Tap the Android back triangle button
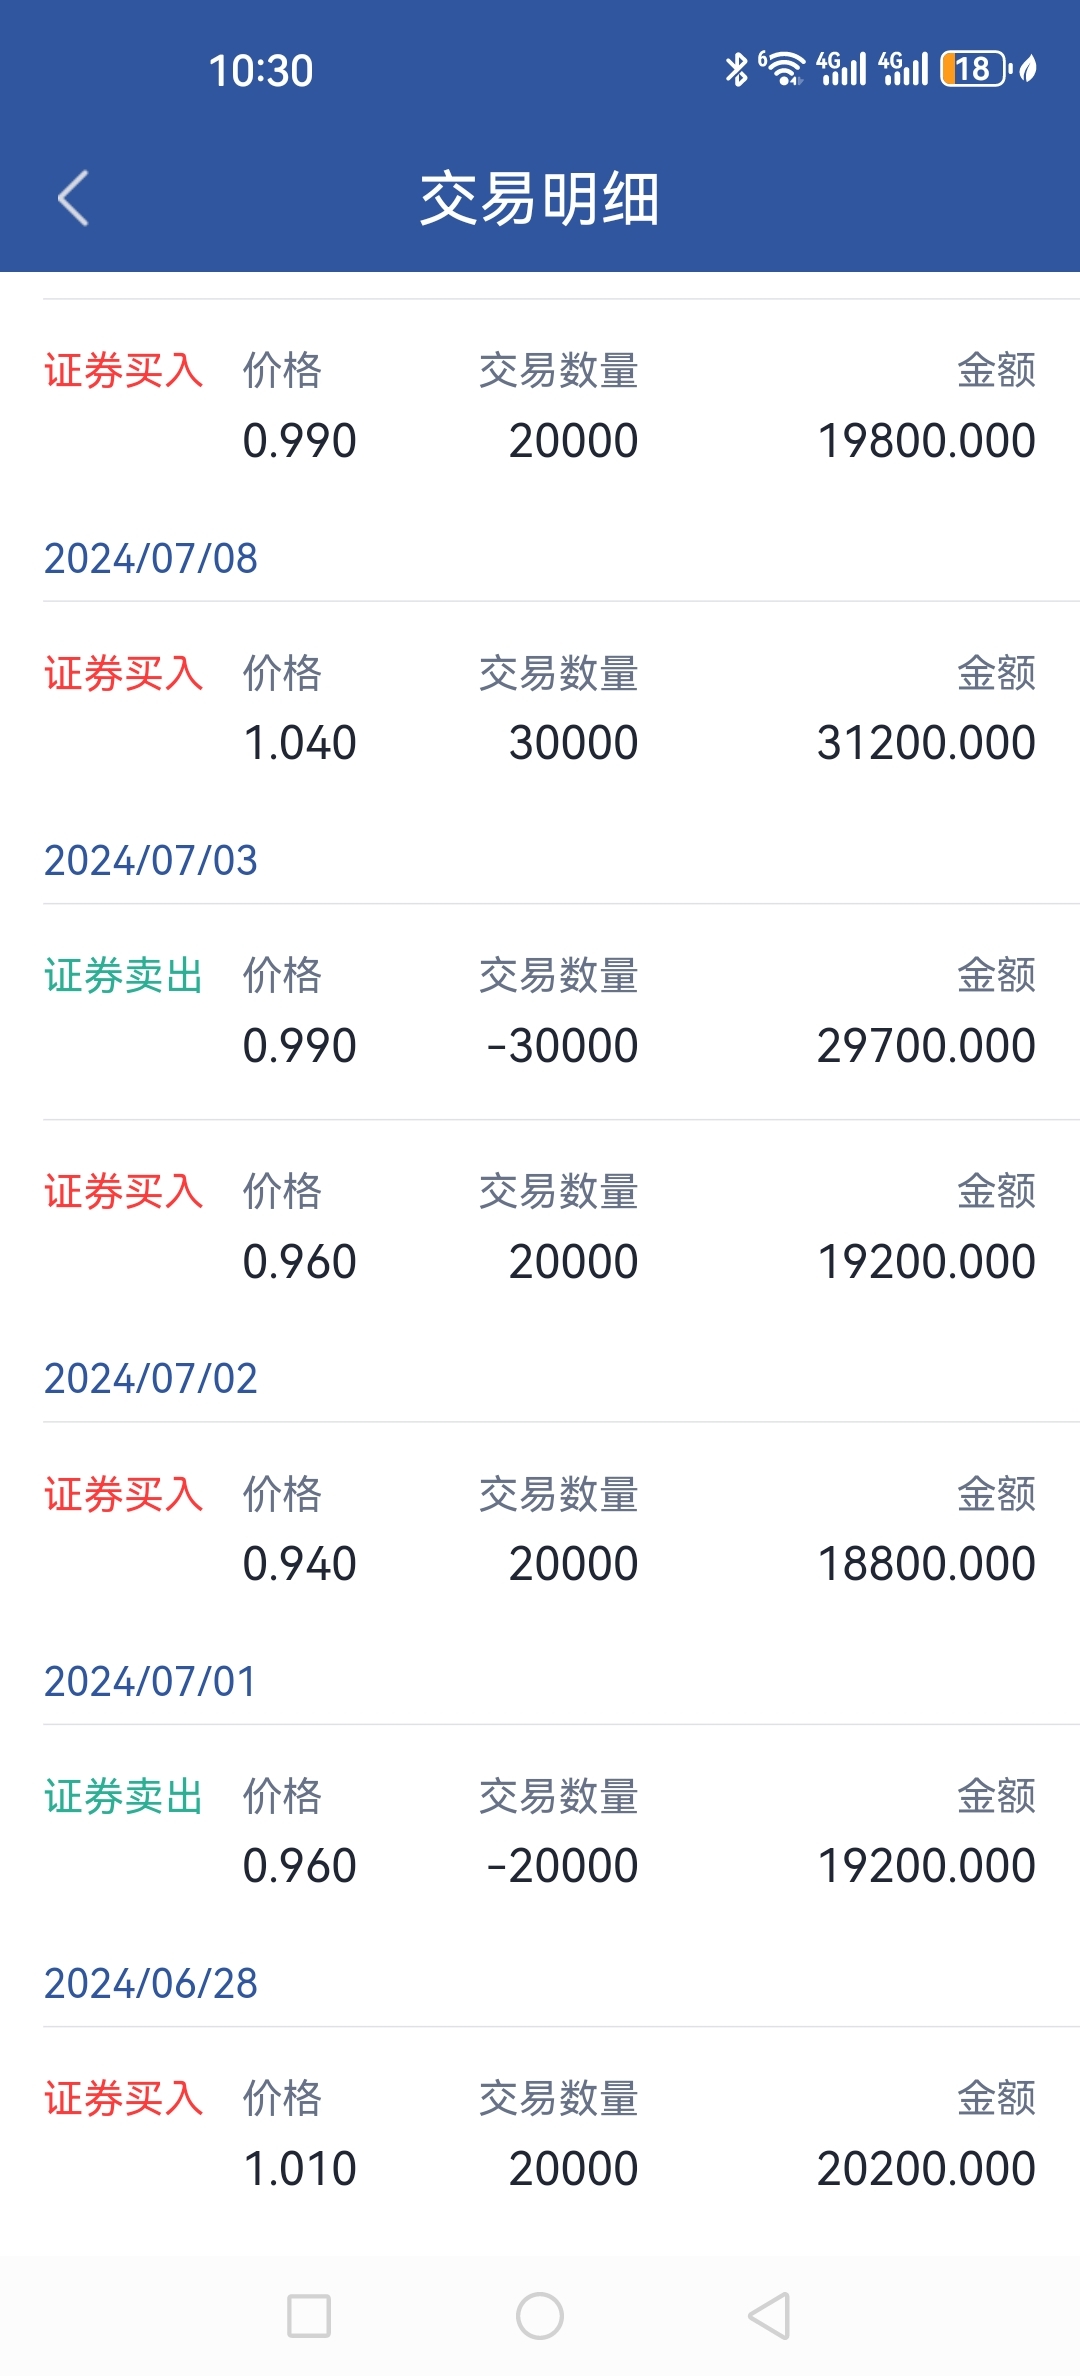Image resolution: width=1080 pixels, height=2376 pixels. [770, 2316]
